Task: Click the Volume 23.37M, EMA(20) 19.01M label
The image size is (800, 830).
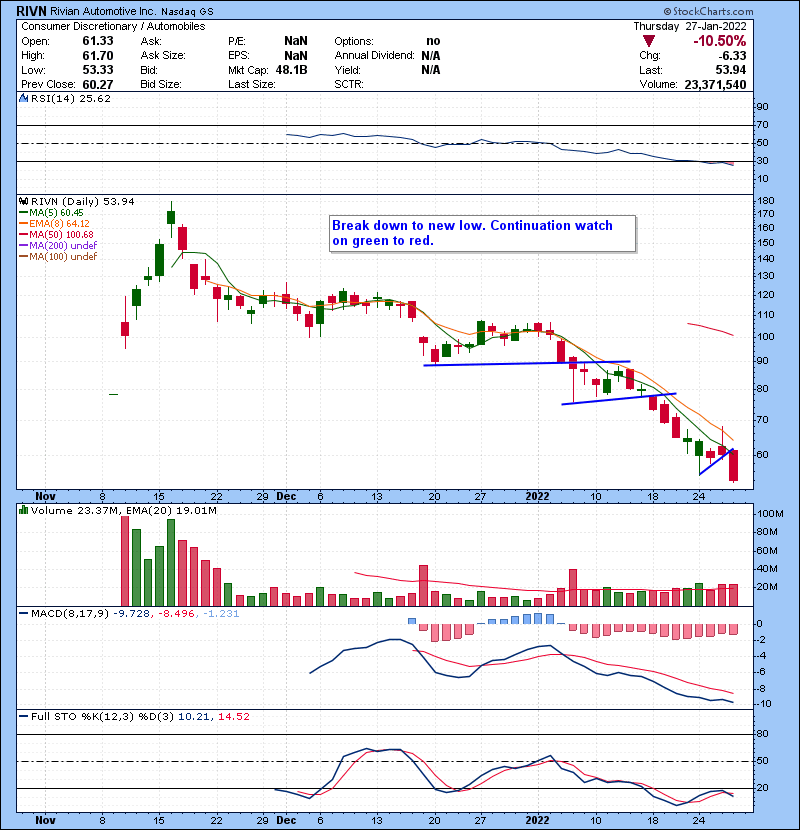Action: tap(123, 511)
